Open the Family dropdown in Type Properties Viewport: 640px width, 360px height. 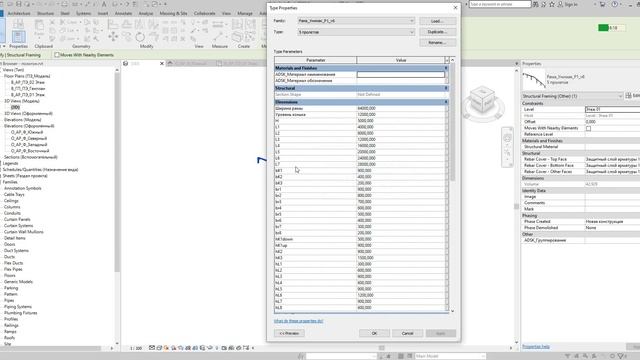point(356,20)
